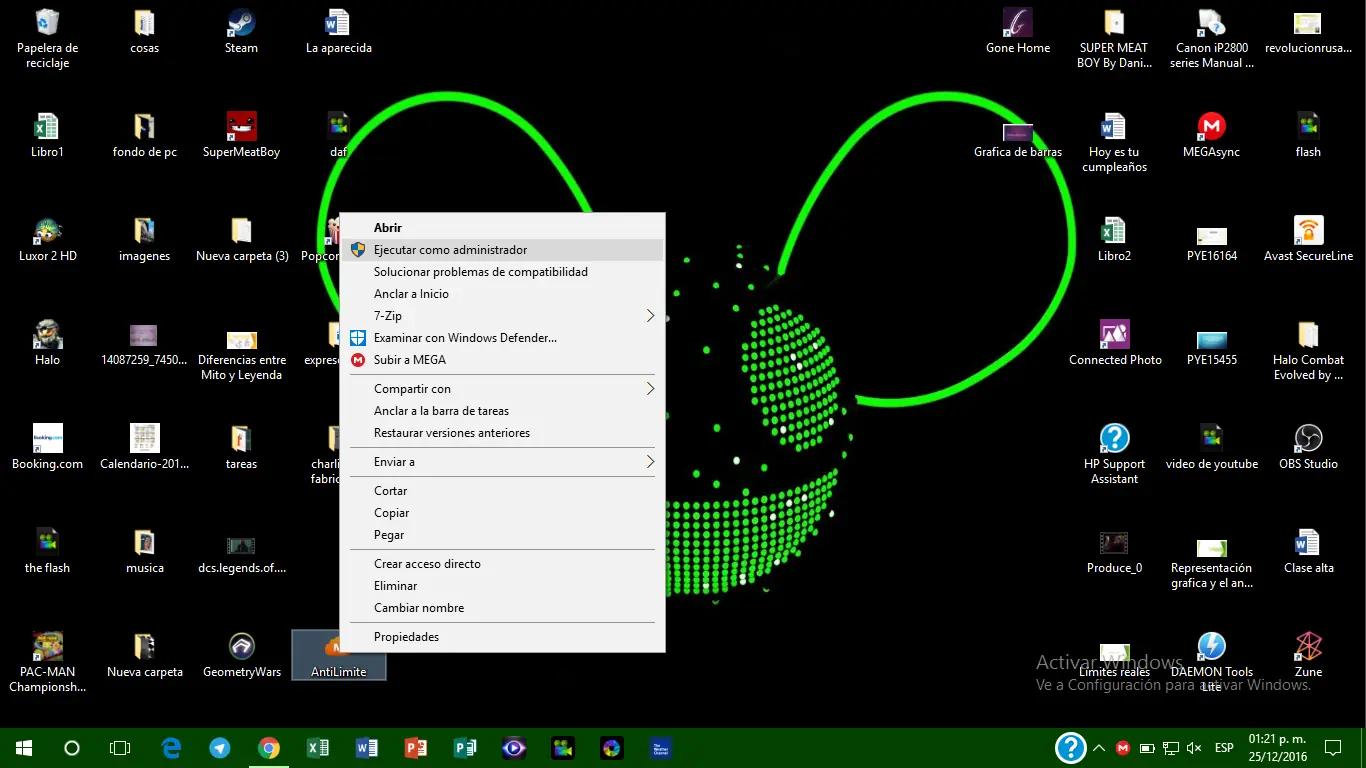Screen dimensions: 1366x768
Task: Open PowerPoint from the taskbar
Action: pos(416,748)
